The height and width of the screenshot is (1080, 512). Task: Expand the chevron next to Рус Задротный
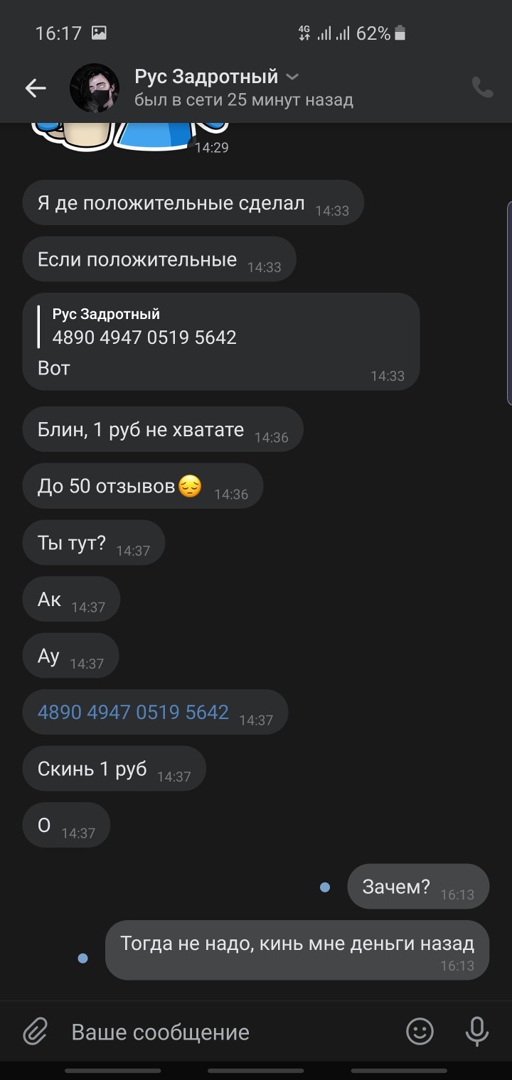click(291, 76)
